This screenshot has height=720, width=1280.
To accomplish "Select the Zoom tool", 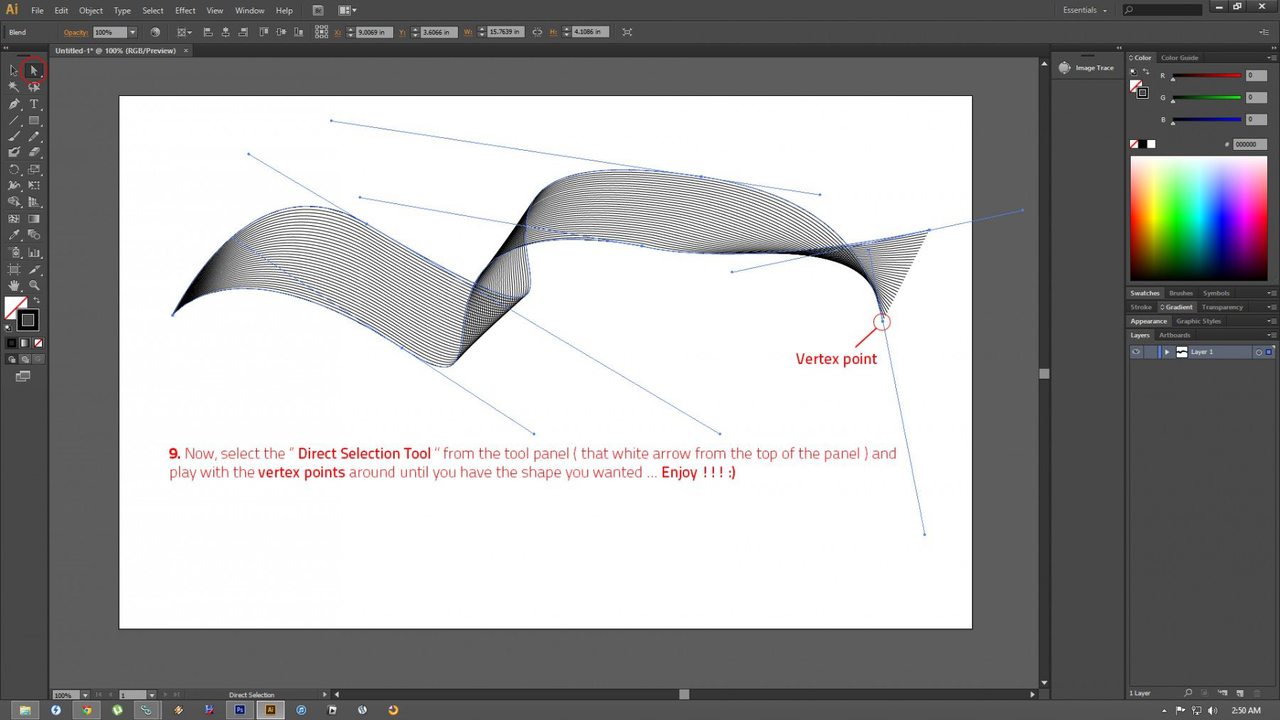I will [x=34, y=286].
